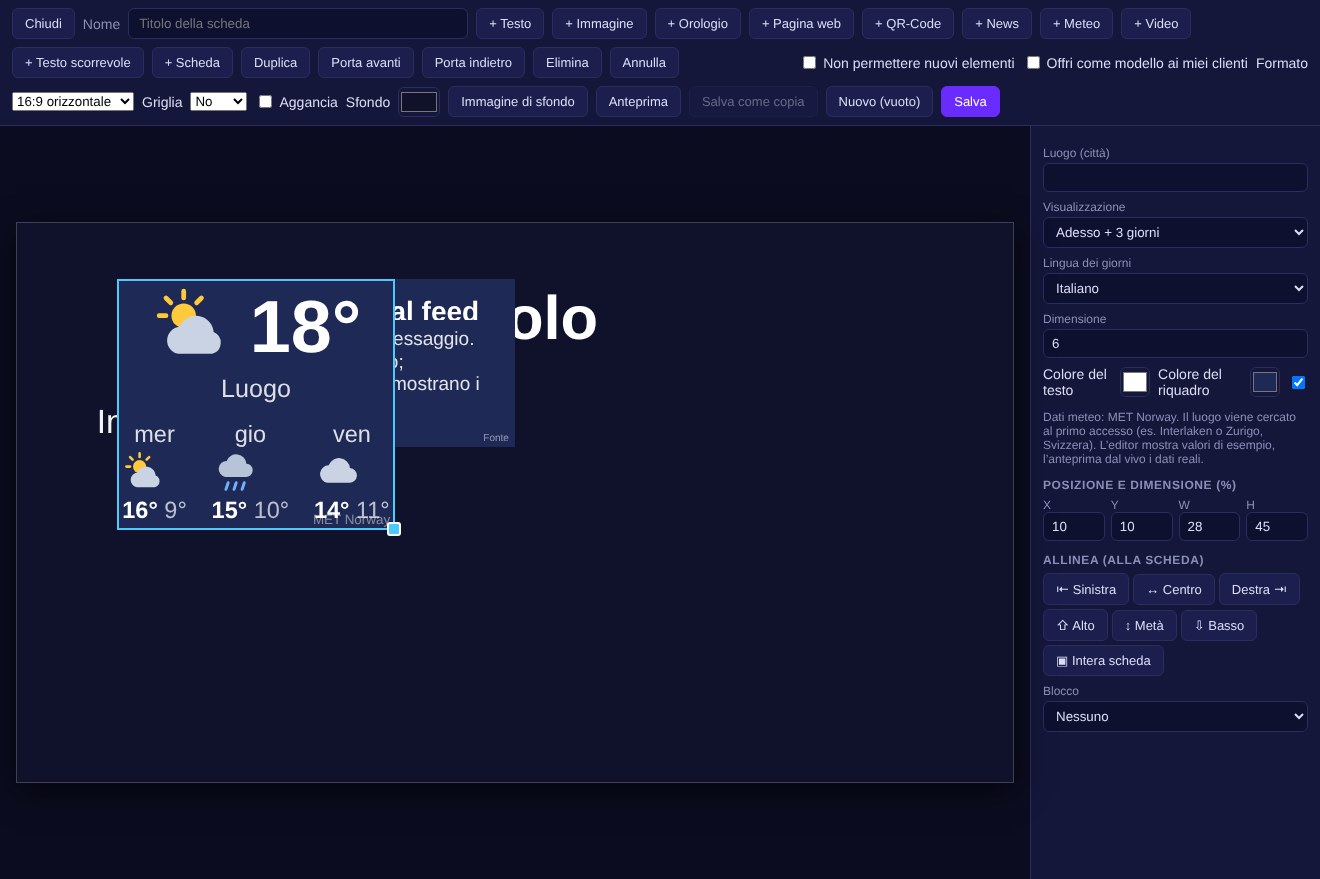Click Porta indietro
Viewport: 1320px width, 879px height.
[x=473, y=62]
